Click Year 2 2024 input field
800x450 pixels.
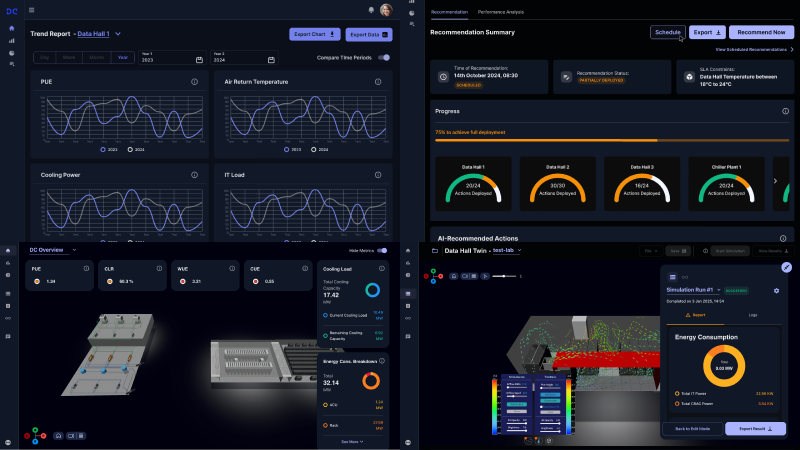(x=244, y=57)
